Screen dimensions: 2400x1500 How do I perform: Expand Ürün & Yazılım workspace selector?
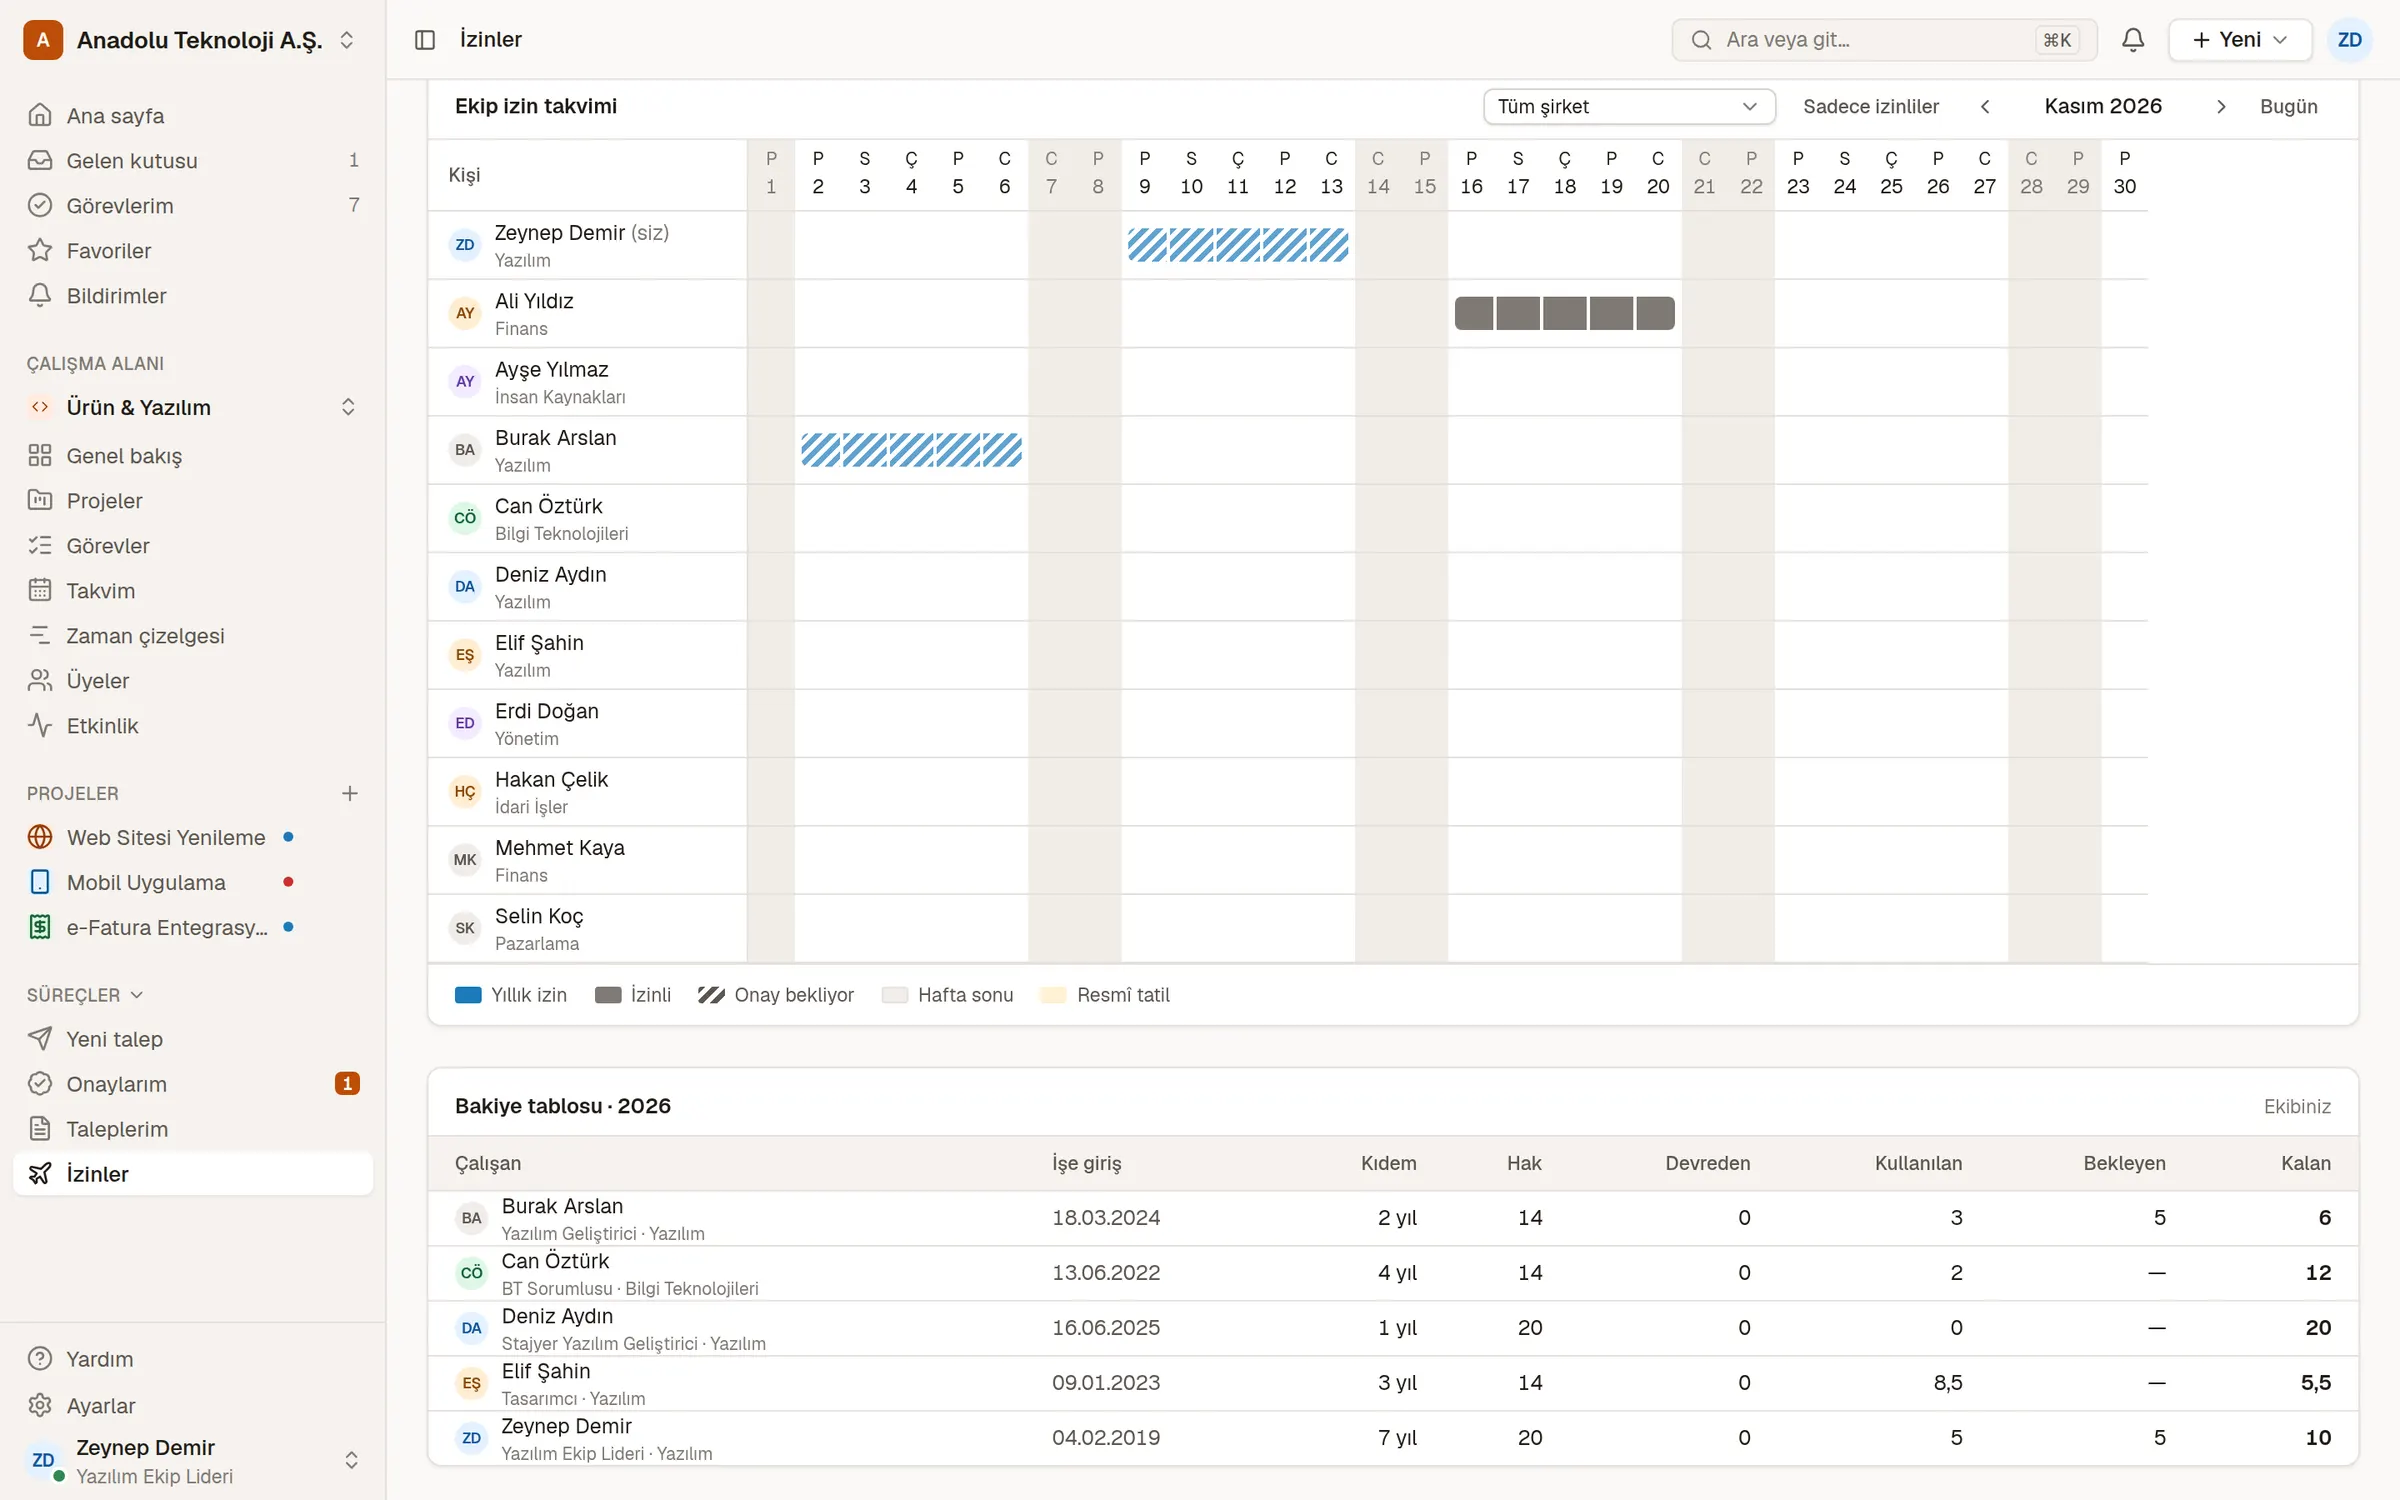(x=193, y=407)
